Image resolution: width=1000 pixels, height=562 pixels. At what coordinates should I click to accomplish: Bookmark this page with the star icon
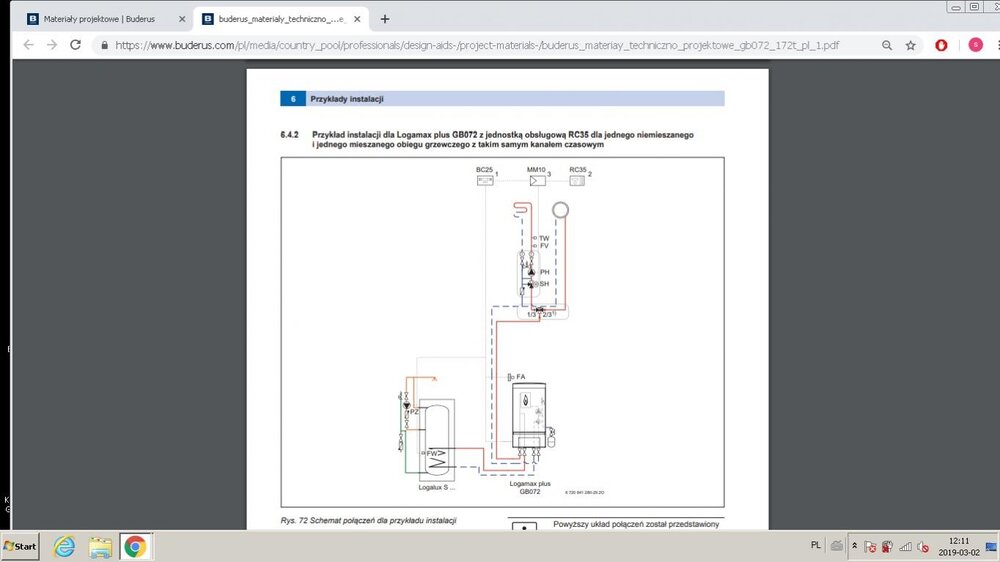tap(911, 45)
